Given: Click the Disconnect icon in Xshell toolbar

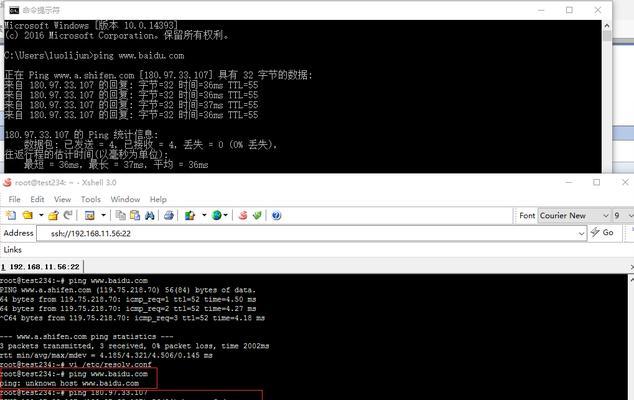Looking at the screenshot, I should pyautogui.click(x=53, y=215).
